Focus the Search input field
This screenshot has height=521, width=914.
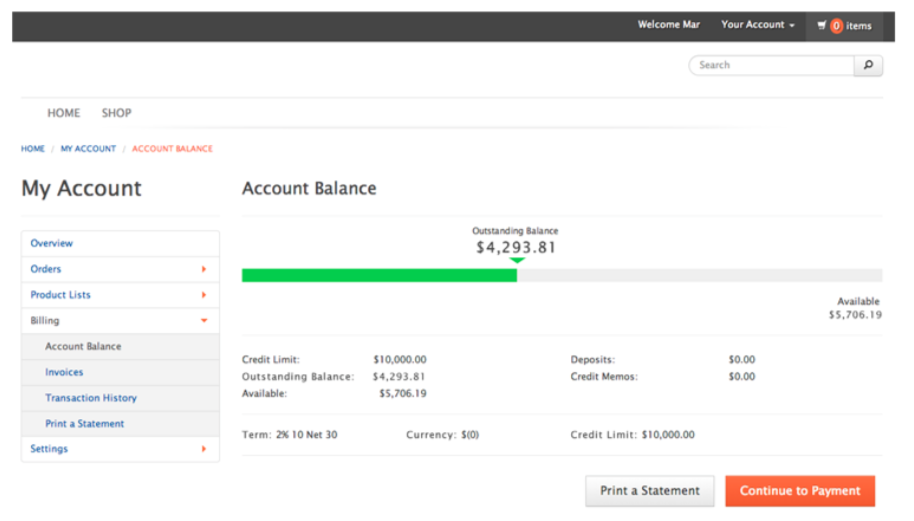pyautogui.click(x=772, y=65)
